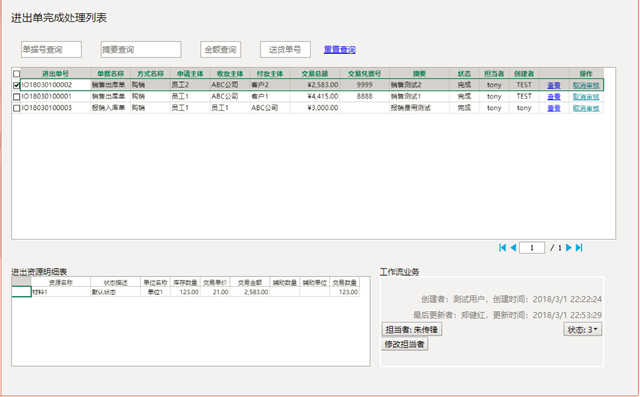The image size is (640, 397).
Task: Focus the 单据号查询 input field
Action: pyautogui.click(x=51, y=49)
